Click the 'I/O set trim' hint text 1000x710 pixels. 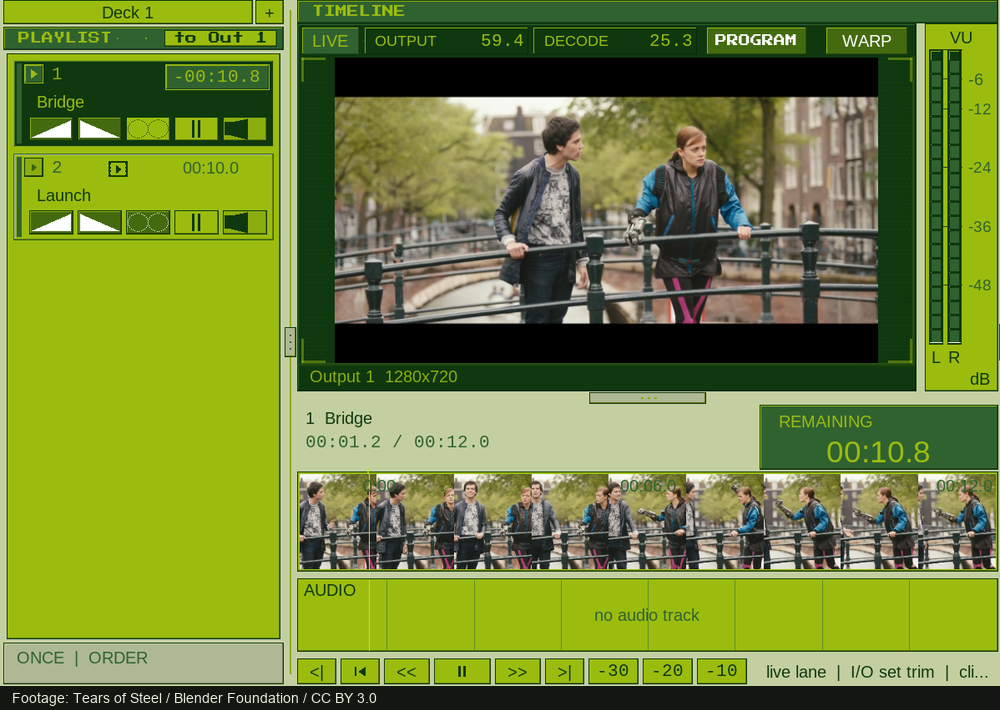coord(892,672)
